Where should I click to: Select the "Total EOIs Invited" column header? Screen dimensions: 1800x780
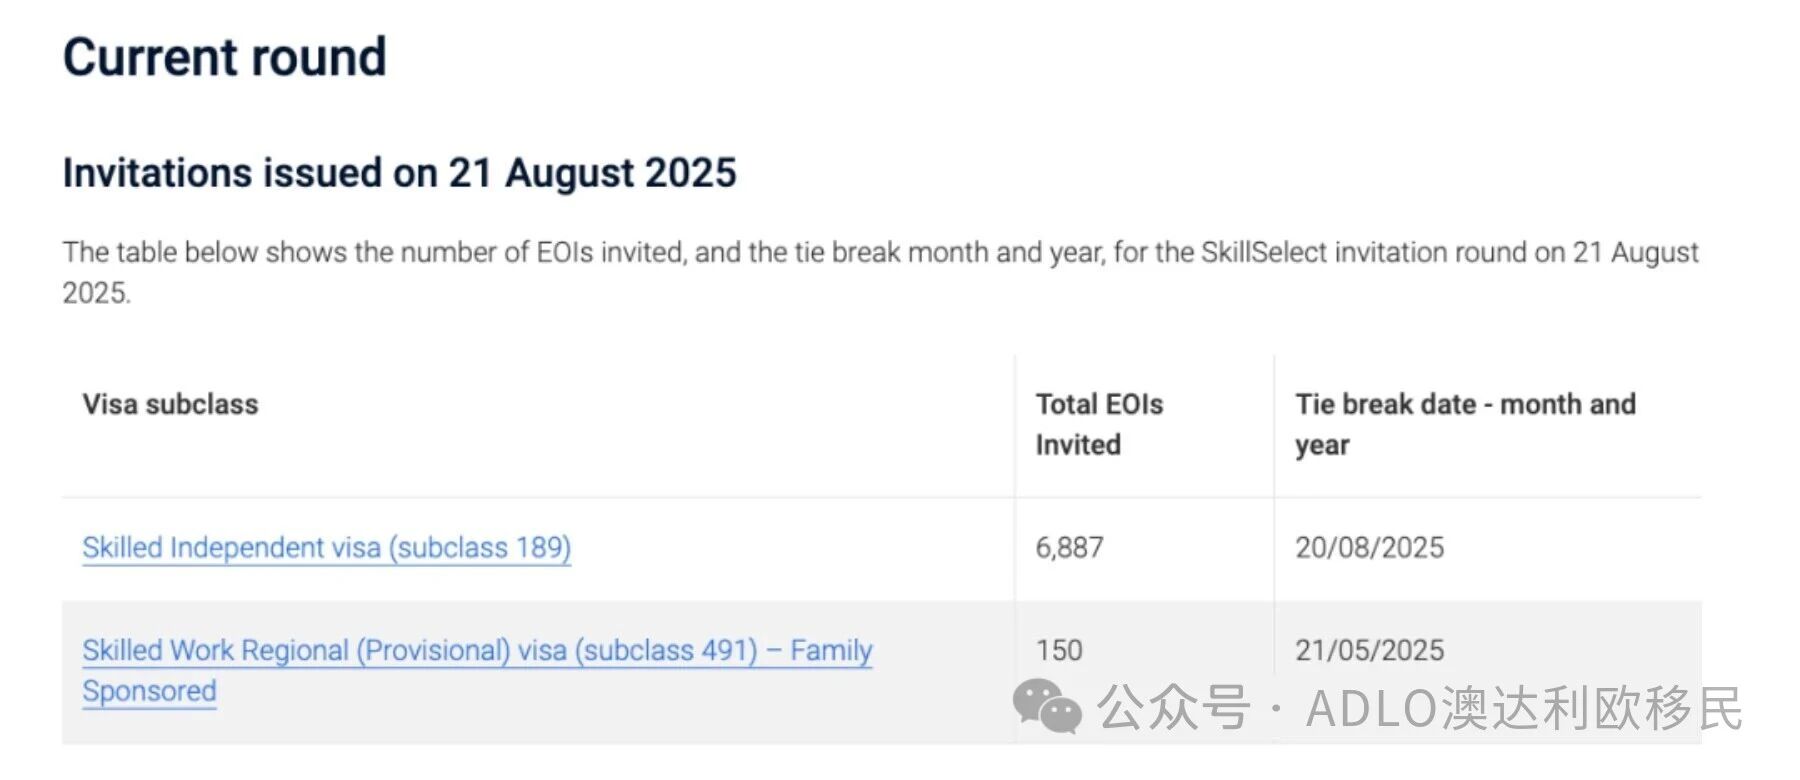[1099, 424]
